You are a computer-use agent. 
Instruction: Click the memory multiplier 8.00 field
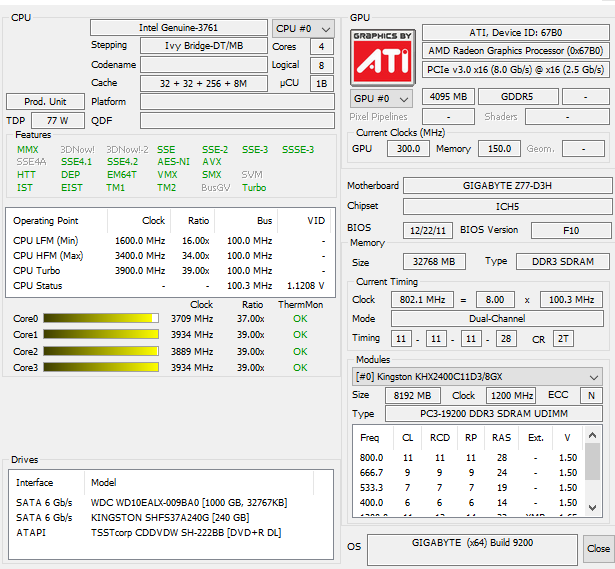(x=495, y=300)
